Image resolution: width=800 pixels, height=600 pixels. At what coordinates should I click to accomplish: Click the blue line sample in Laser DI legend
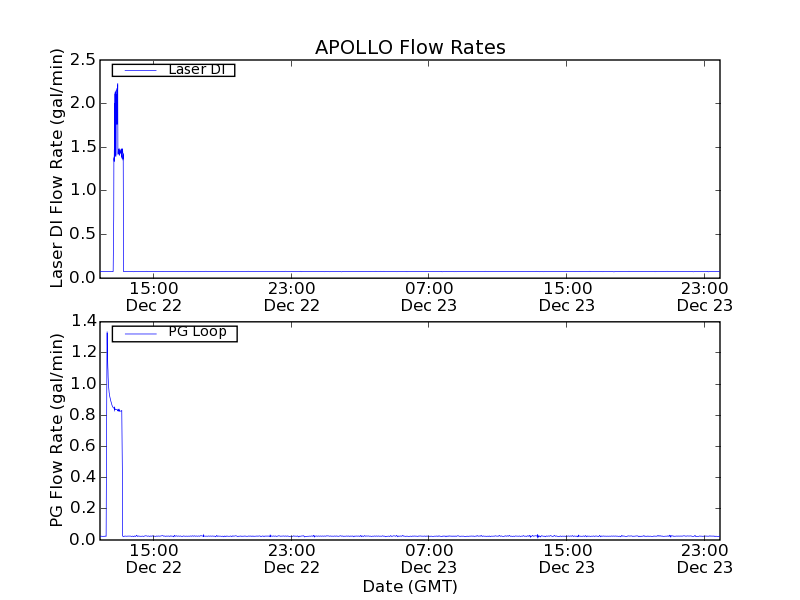[140, 70]
